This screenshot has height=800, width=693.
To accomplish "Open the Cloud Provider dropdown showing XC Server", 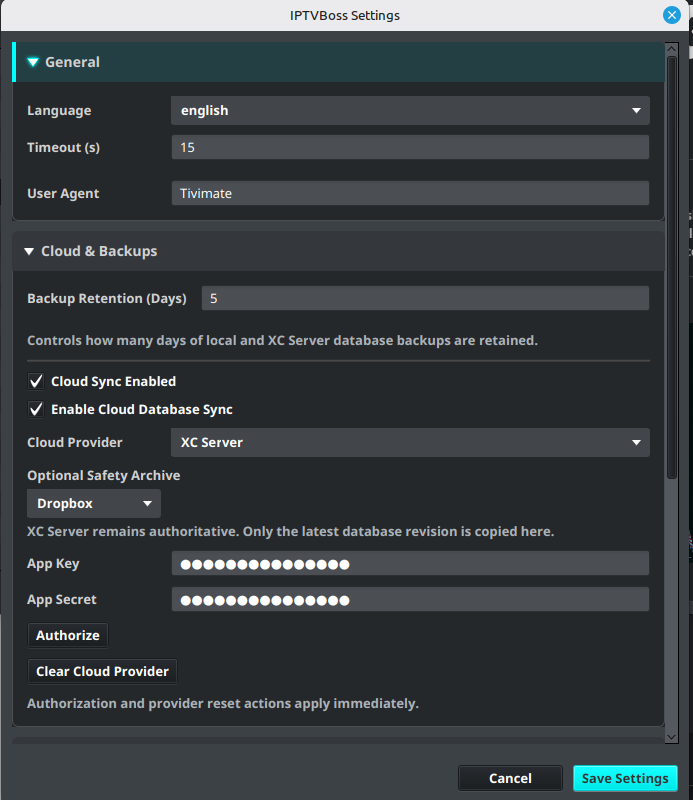I will click(410, 442).
